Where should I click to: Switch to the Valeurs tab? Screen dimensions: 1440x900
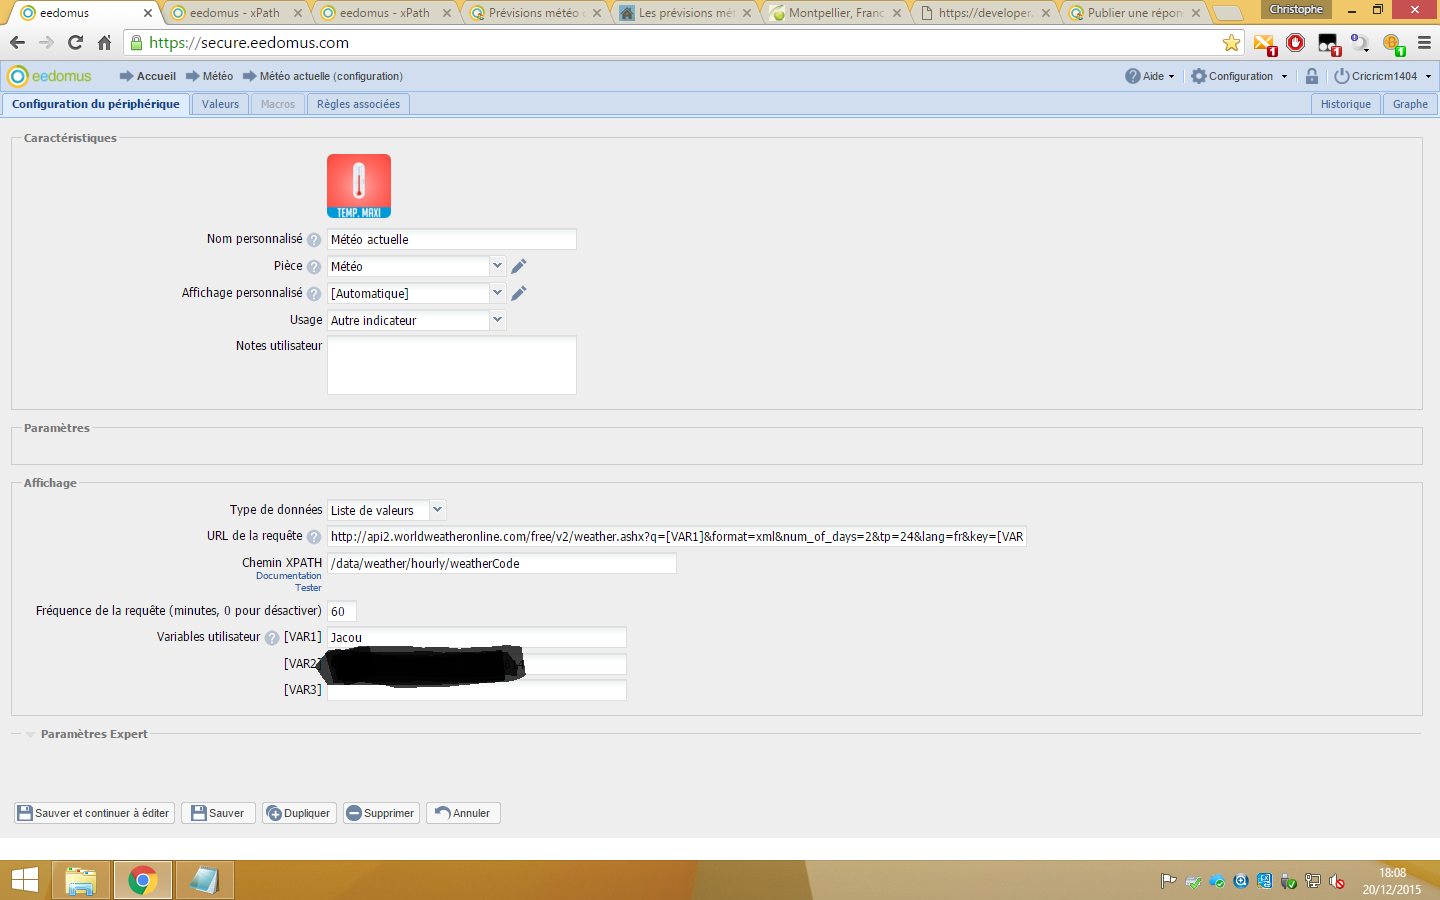pyautogui.click(x=220, y=104)
